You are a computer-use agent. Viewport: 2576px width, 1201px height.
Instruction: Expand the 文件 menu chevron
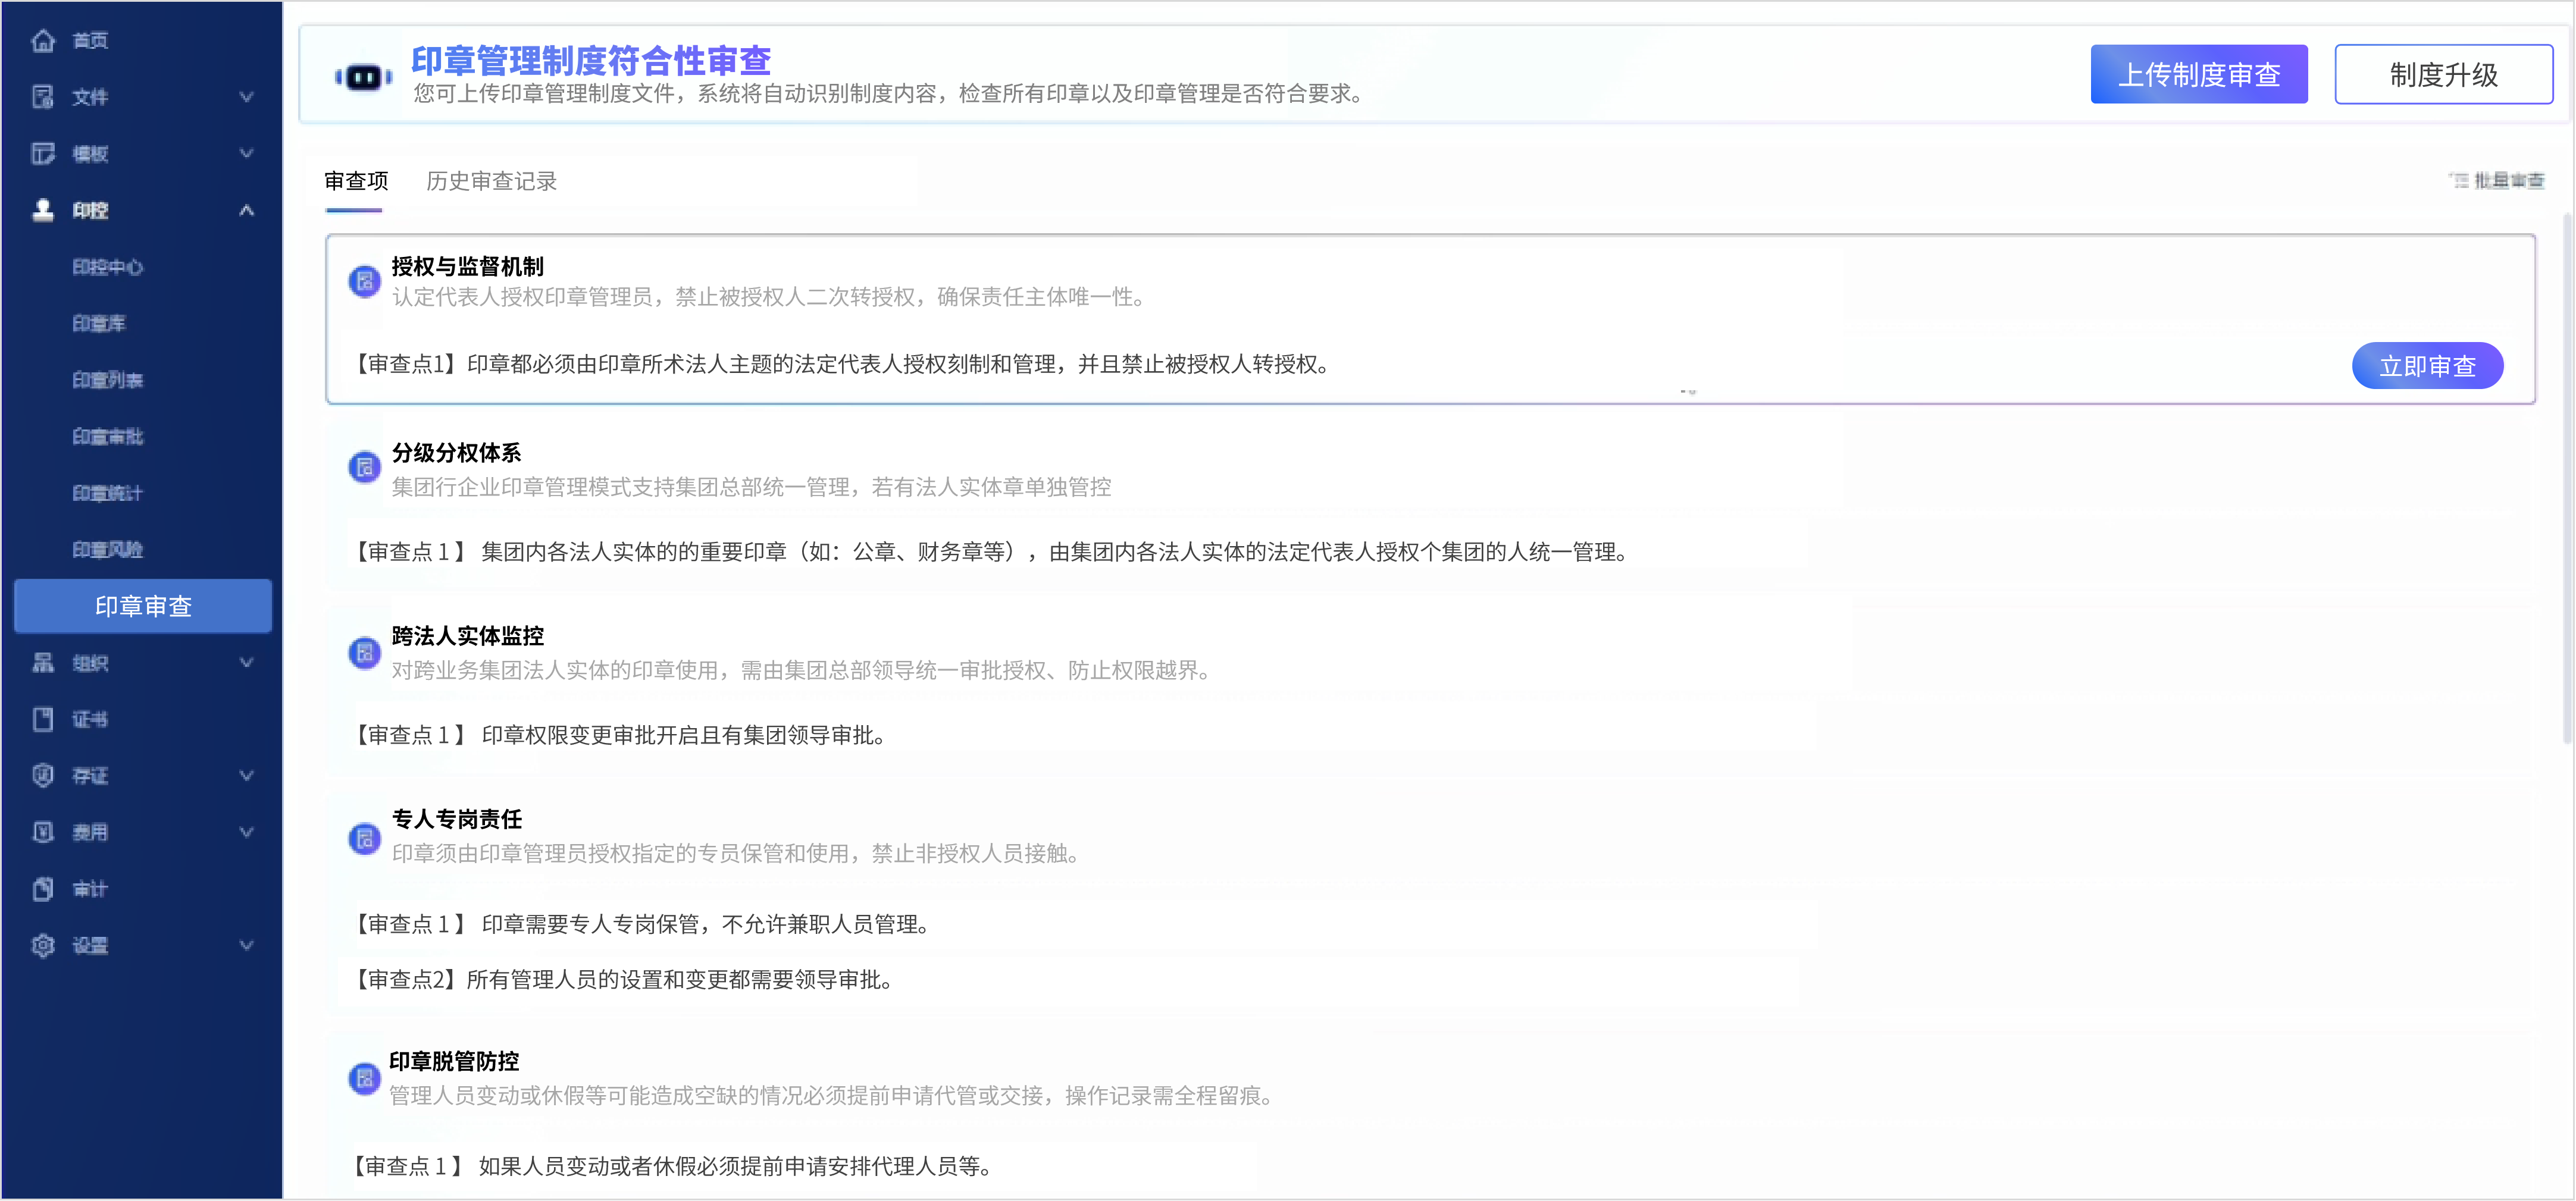click(x=246, y=97)
